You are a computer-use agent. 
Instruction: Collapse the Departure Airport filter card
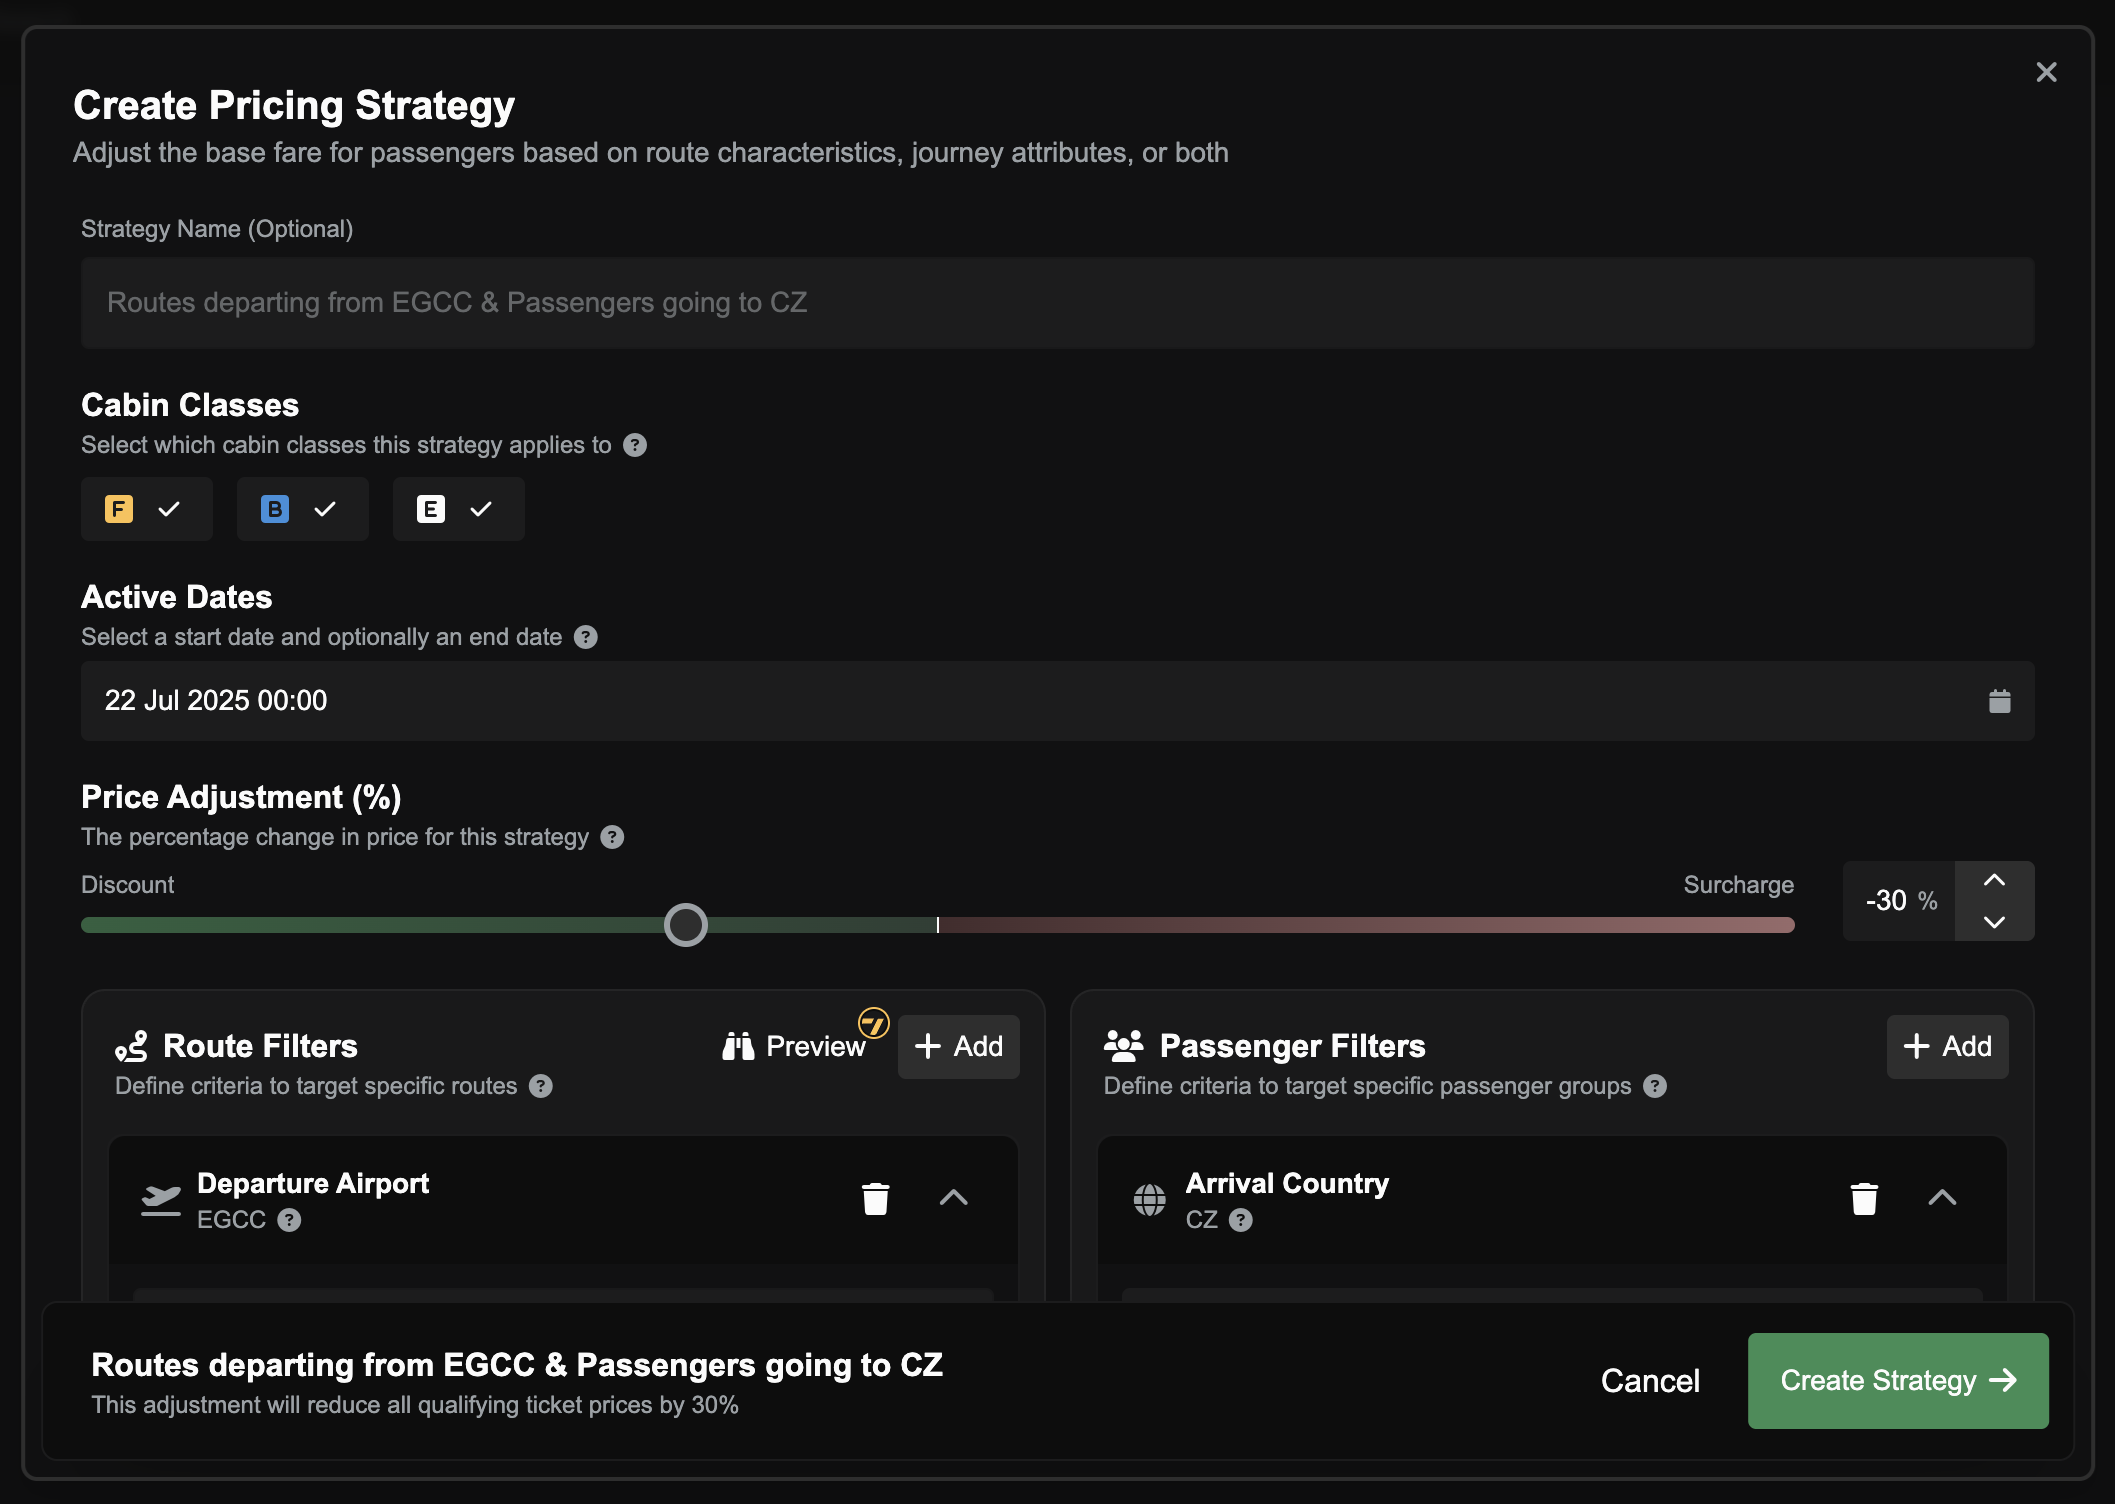tap(953, 1198)
